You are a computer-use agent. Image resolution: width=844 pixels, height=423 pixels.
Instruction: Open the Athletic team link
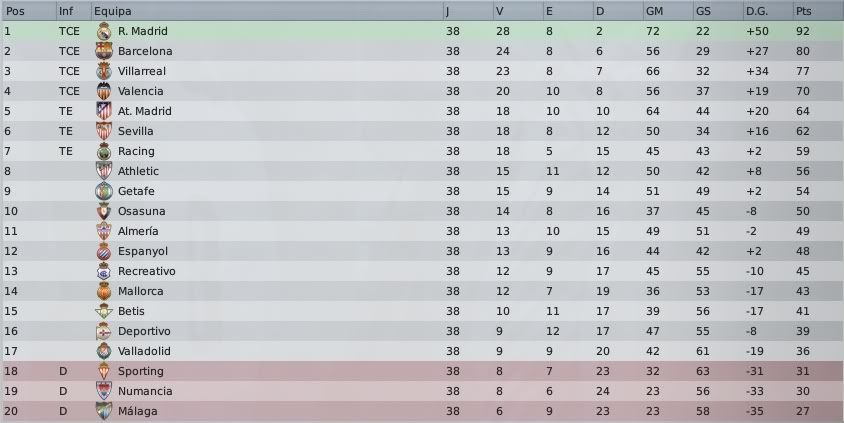tap(138, 171)
